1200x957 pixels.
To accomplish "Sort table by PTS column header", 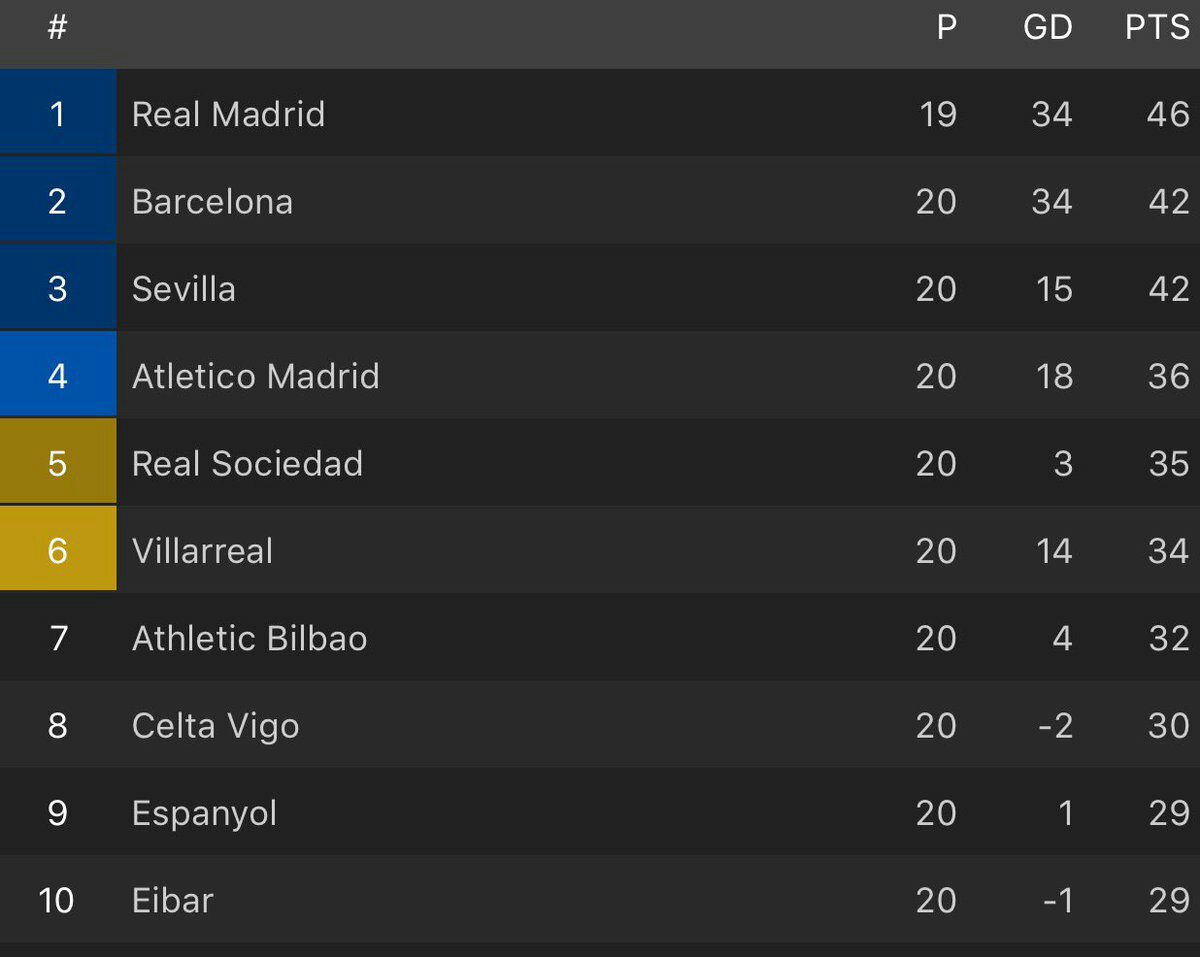I will (1157, 28).
